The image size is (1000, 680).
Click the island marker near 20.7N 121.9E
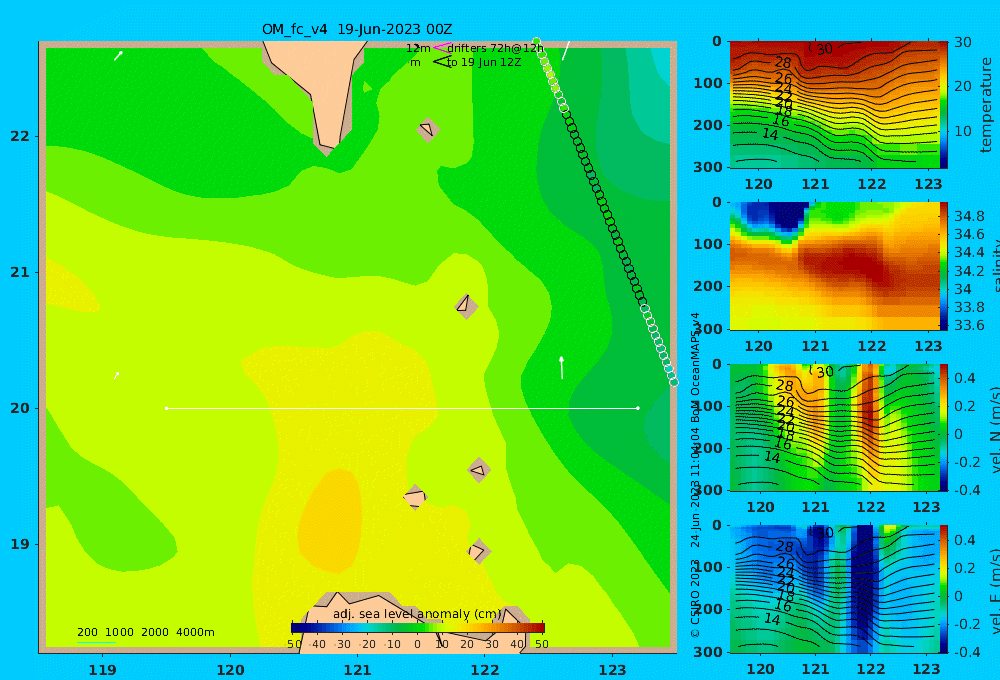tap(466, 306)
